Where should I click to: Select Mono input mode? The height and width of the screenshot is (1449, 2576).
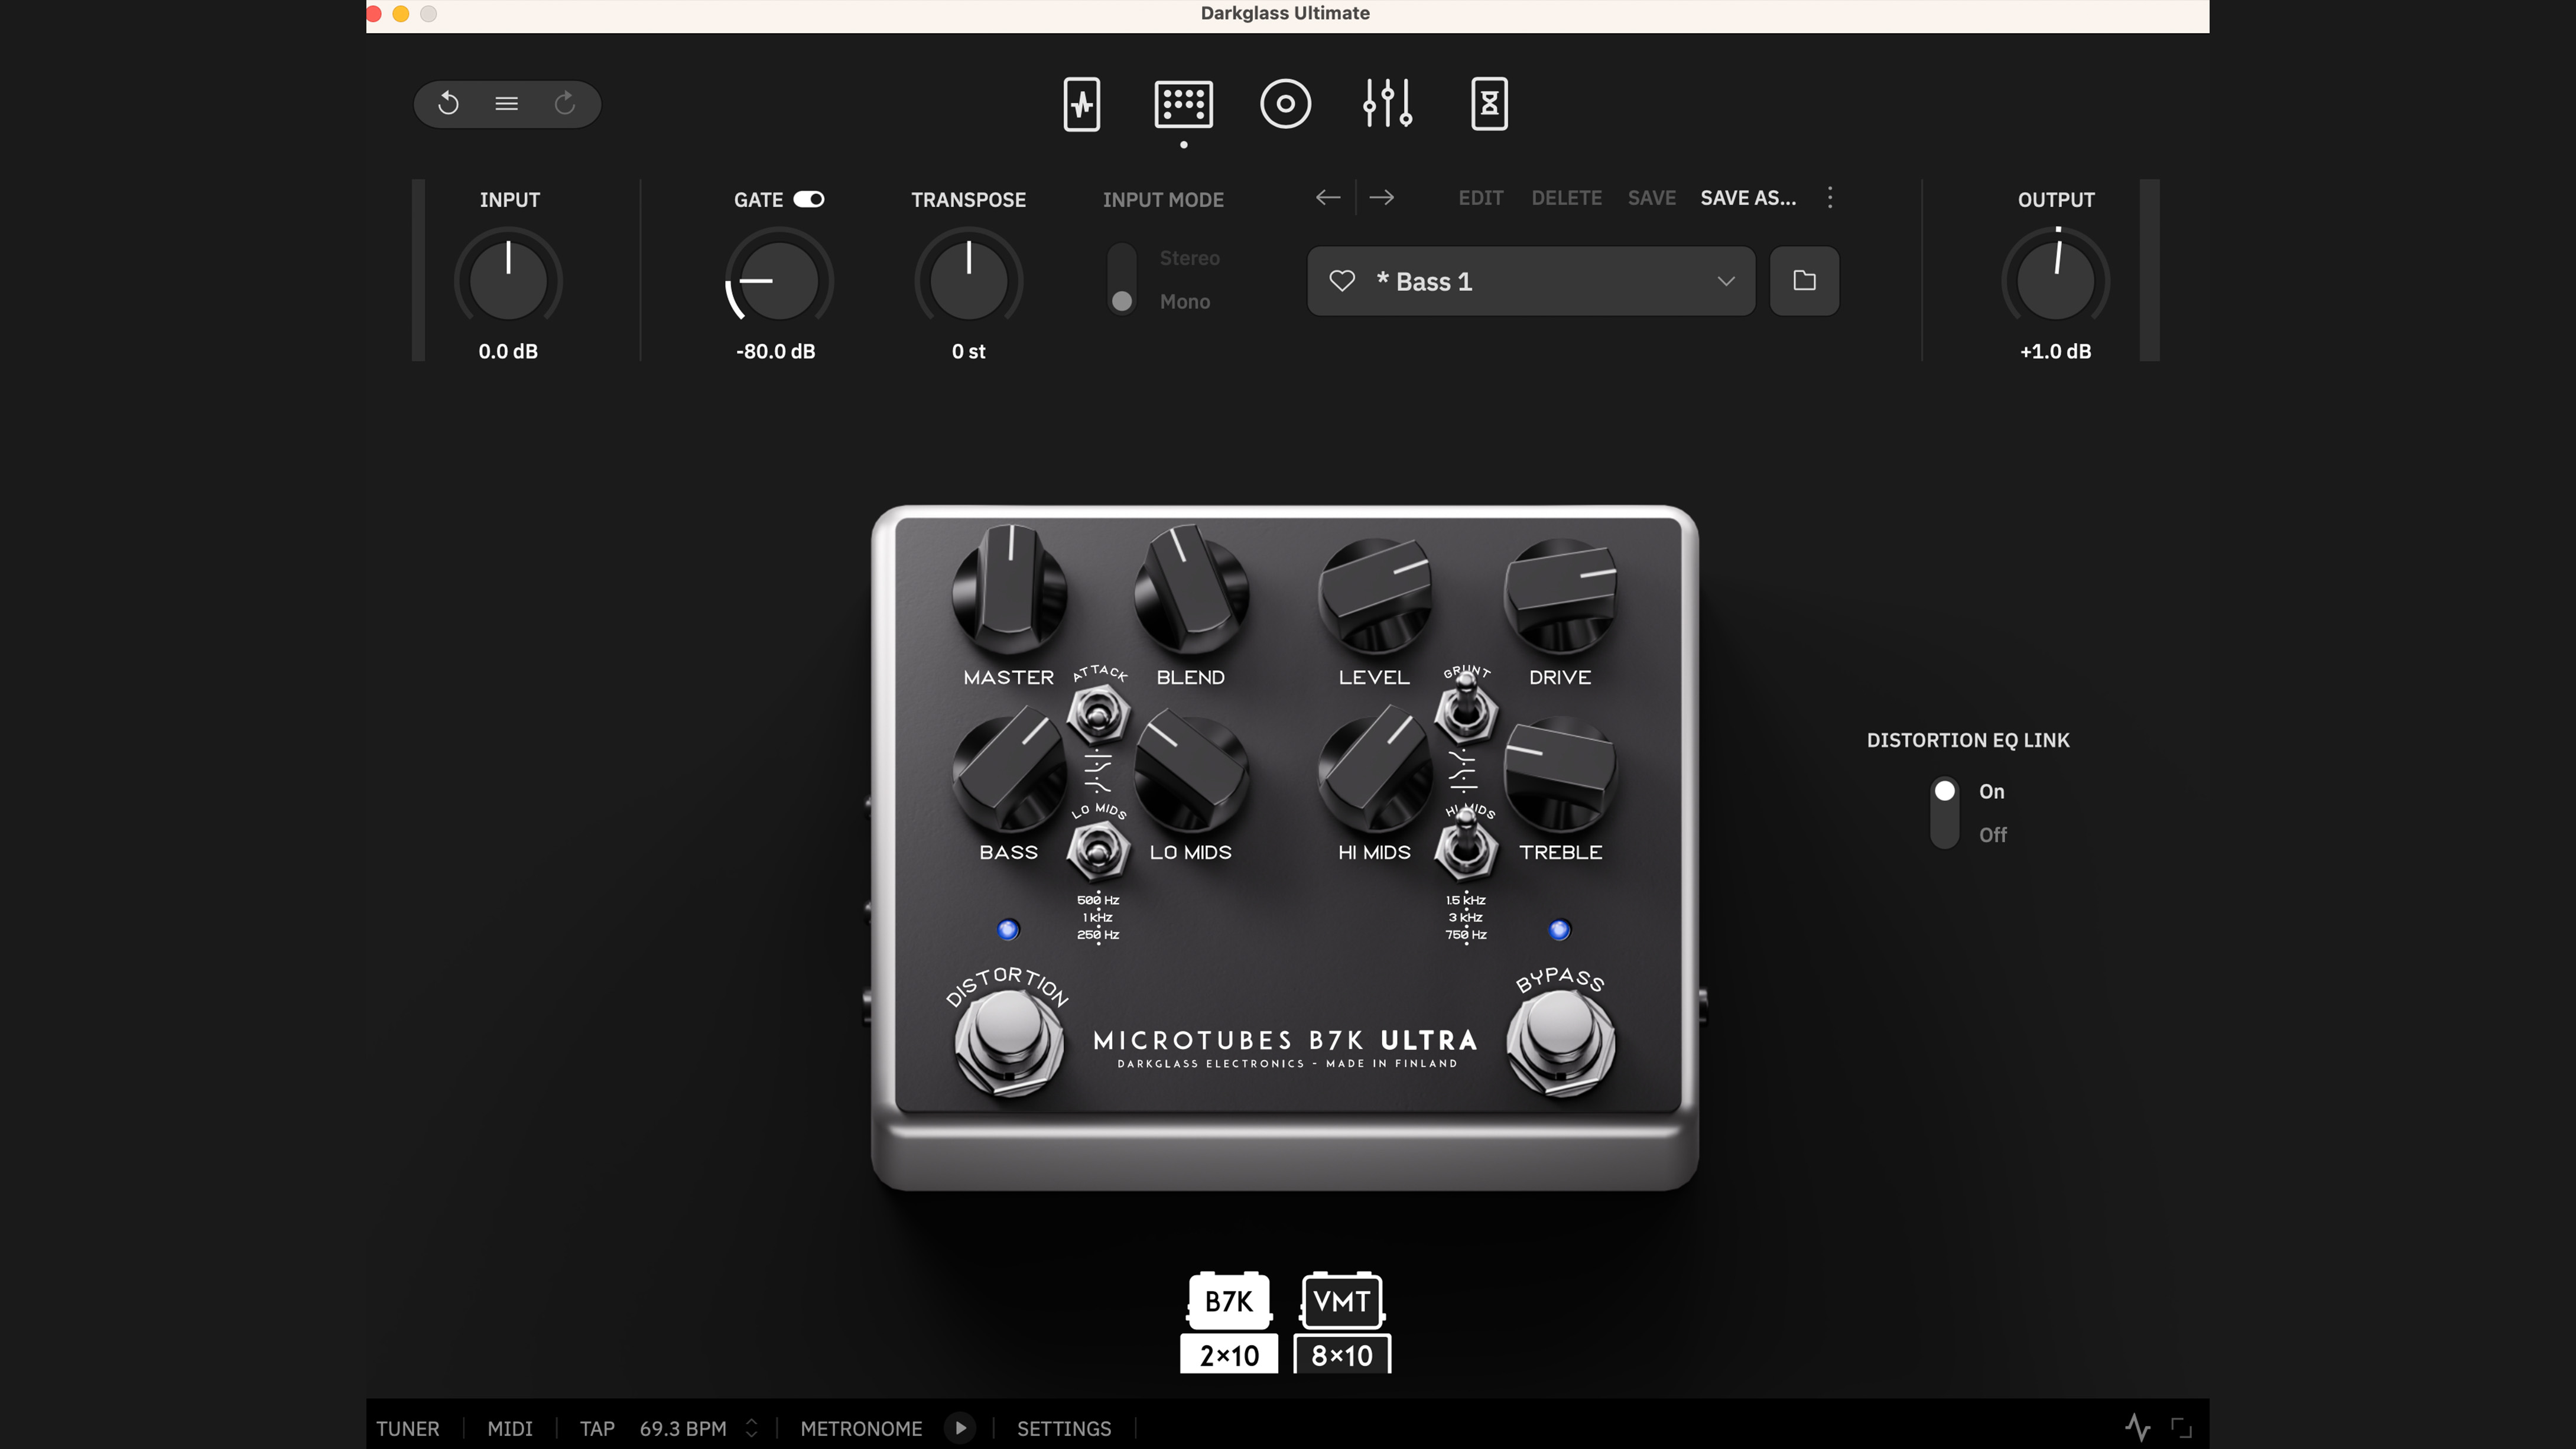point(1184,301)
